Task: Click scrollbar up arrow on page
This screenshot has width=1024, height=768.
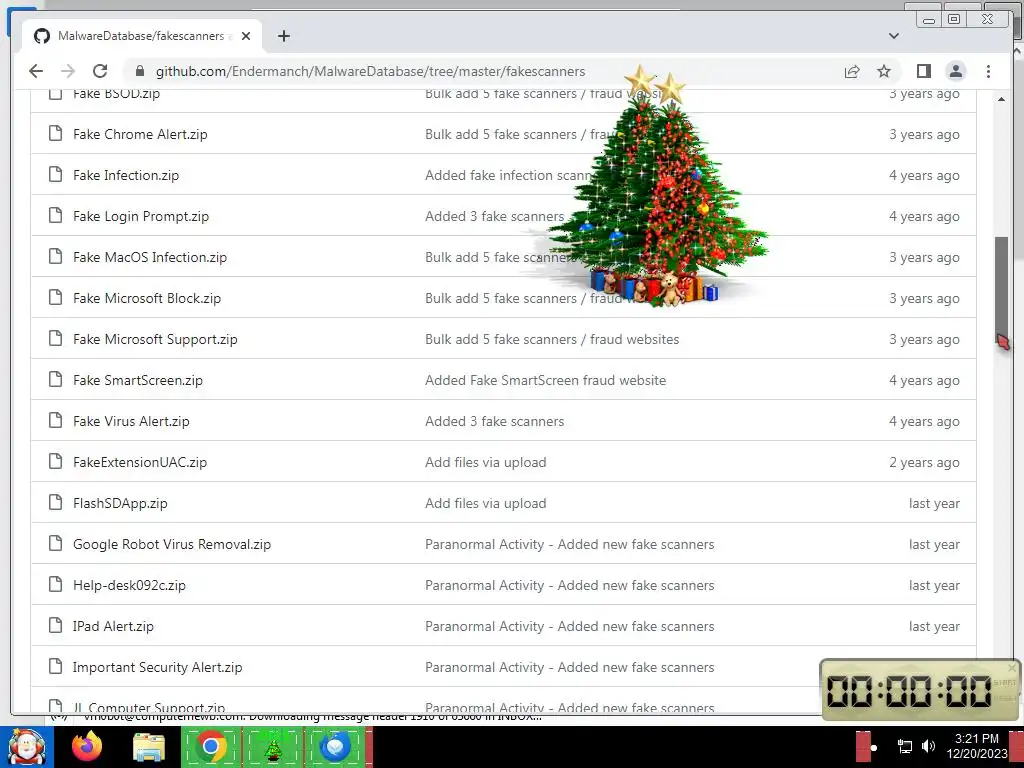Action: click(x=1001, y=99)
